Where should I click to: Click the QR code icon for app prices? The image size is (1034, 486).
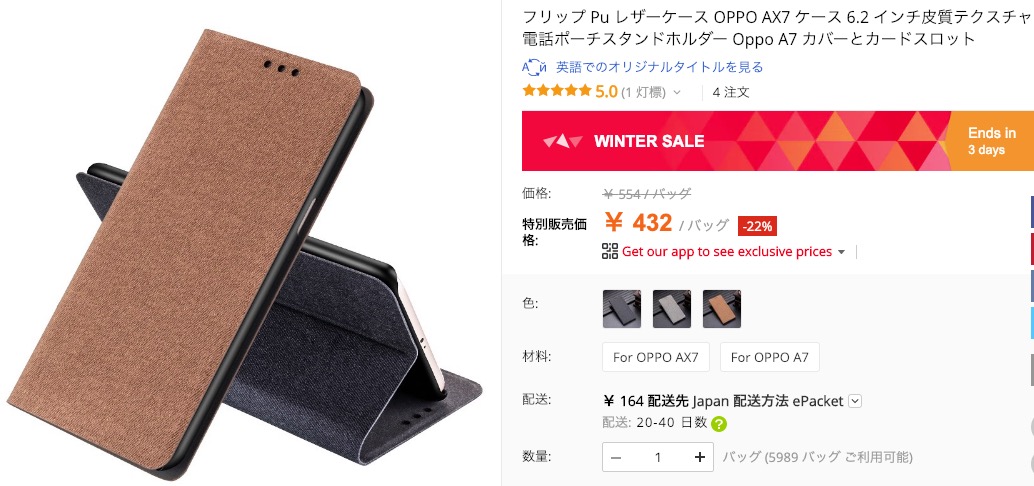(x=610, y=251)
